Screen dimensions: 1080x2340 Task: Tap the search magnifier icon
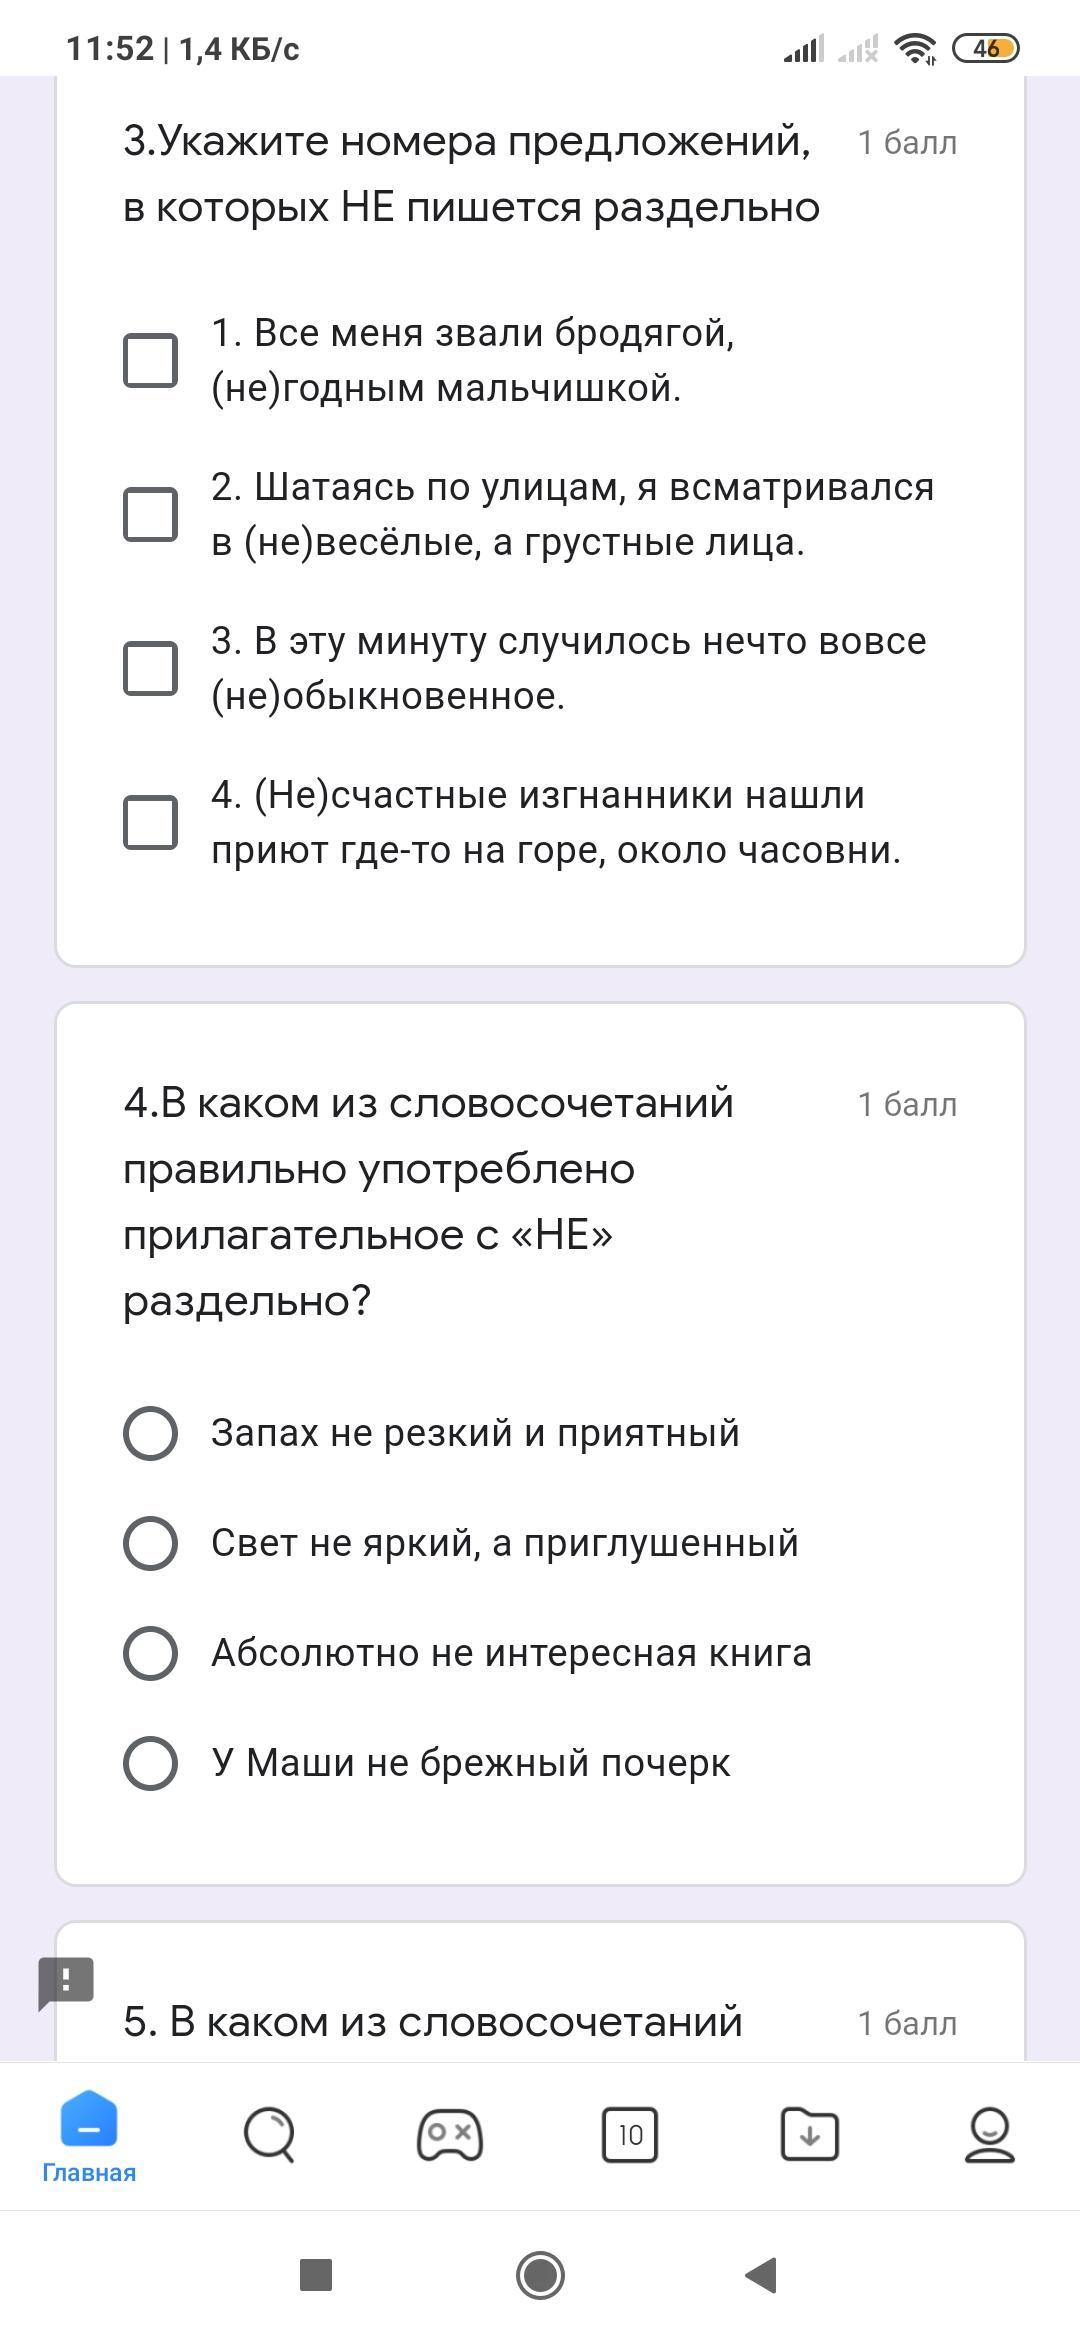[x=269, y=2135]
